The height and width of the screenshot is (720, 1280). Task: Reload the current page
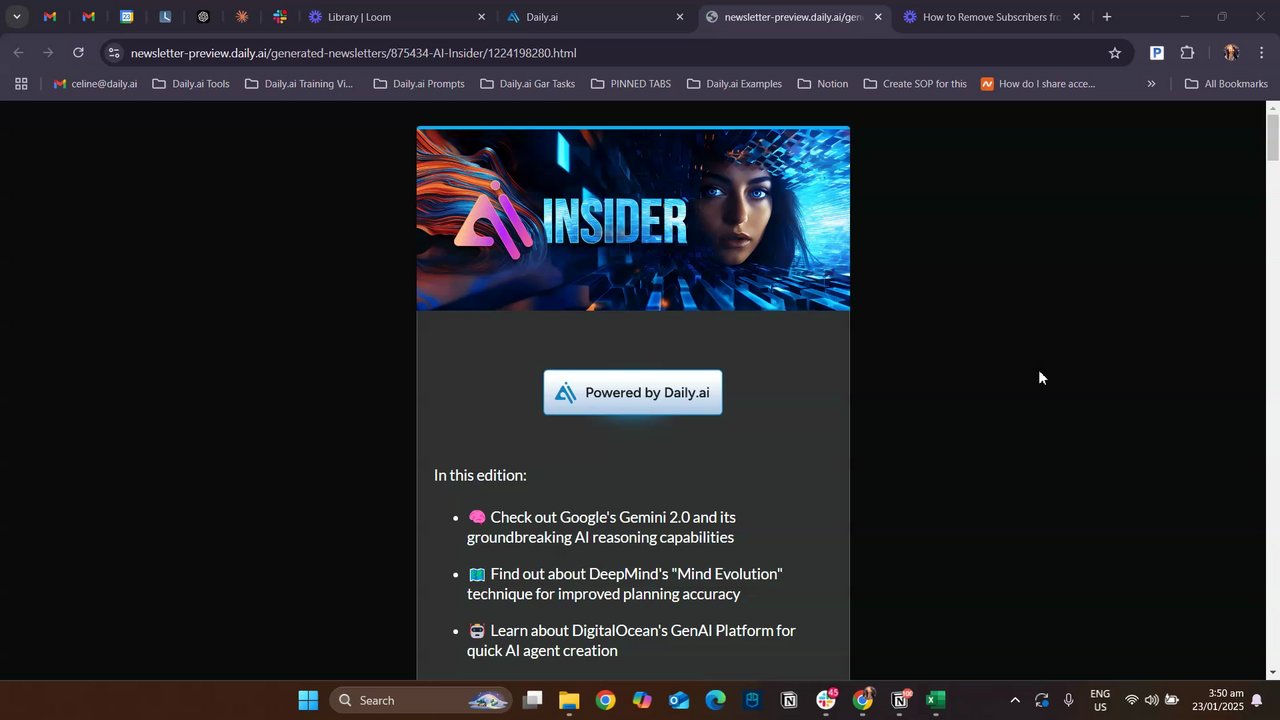click(x=78, y=53)
